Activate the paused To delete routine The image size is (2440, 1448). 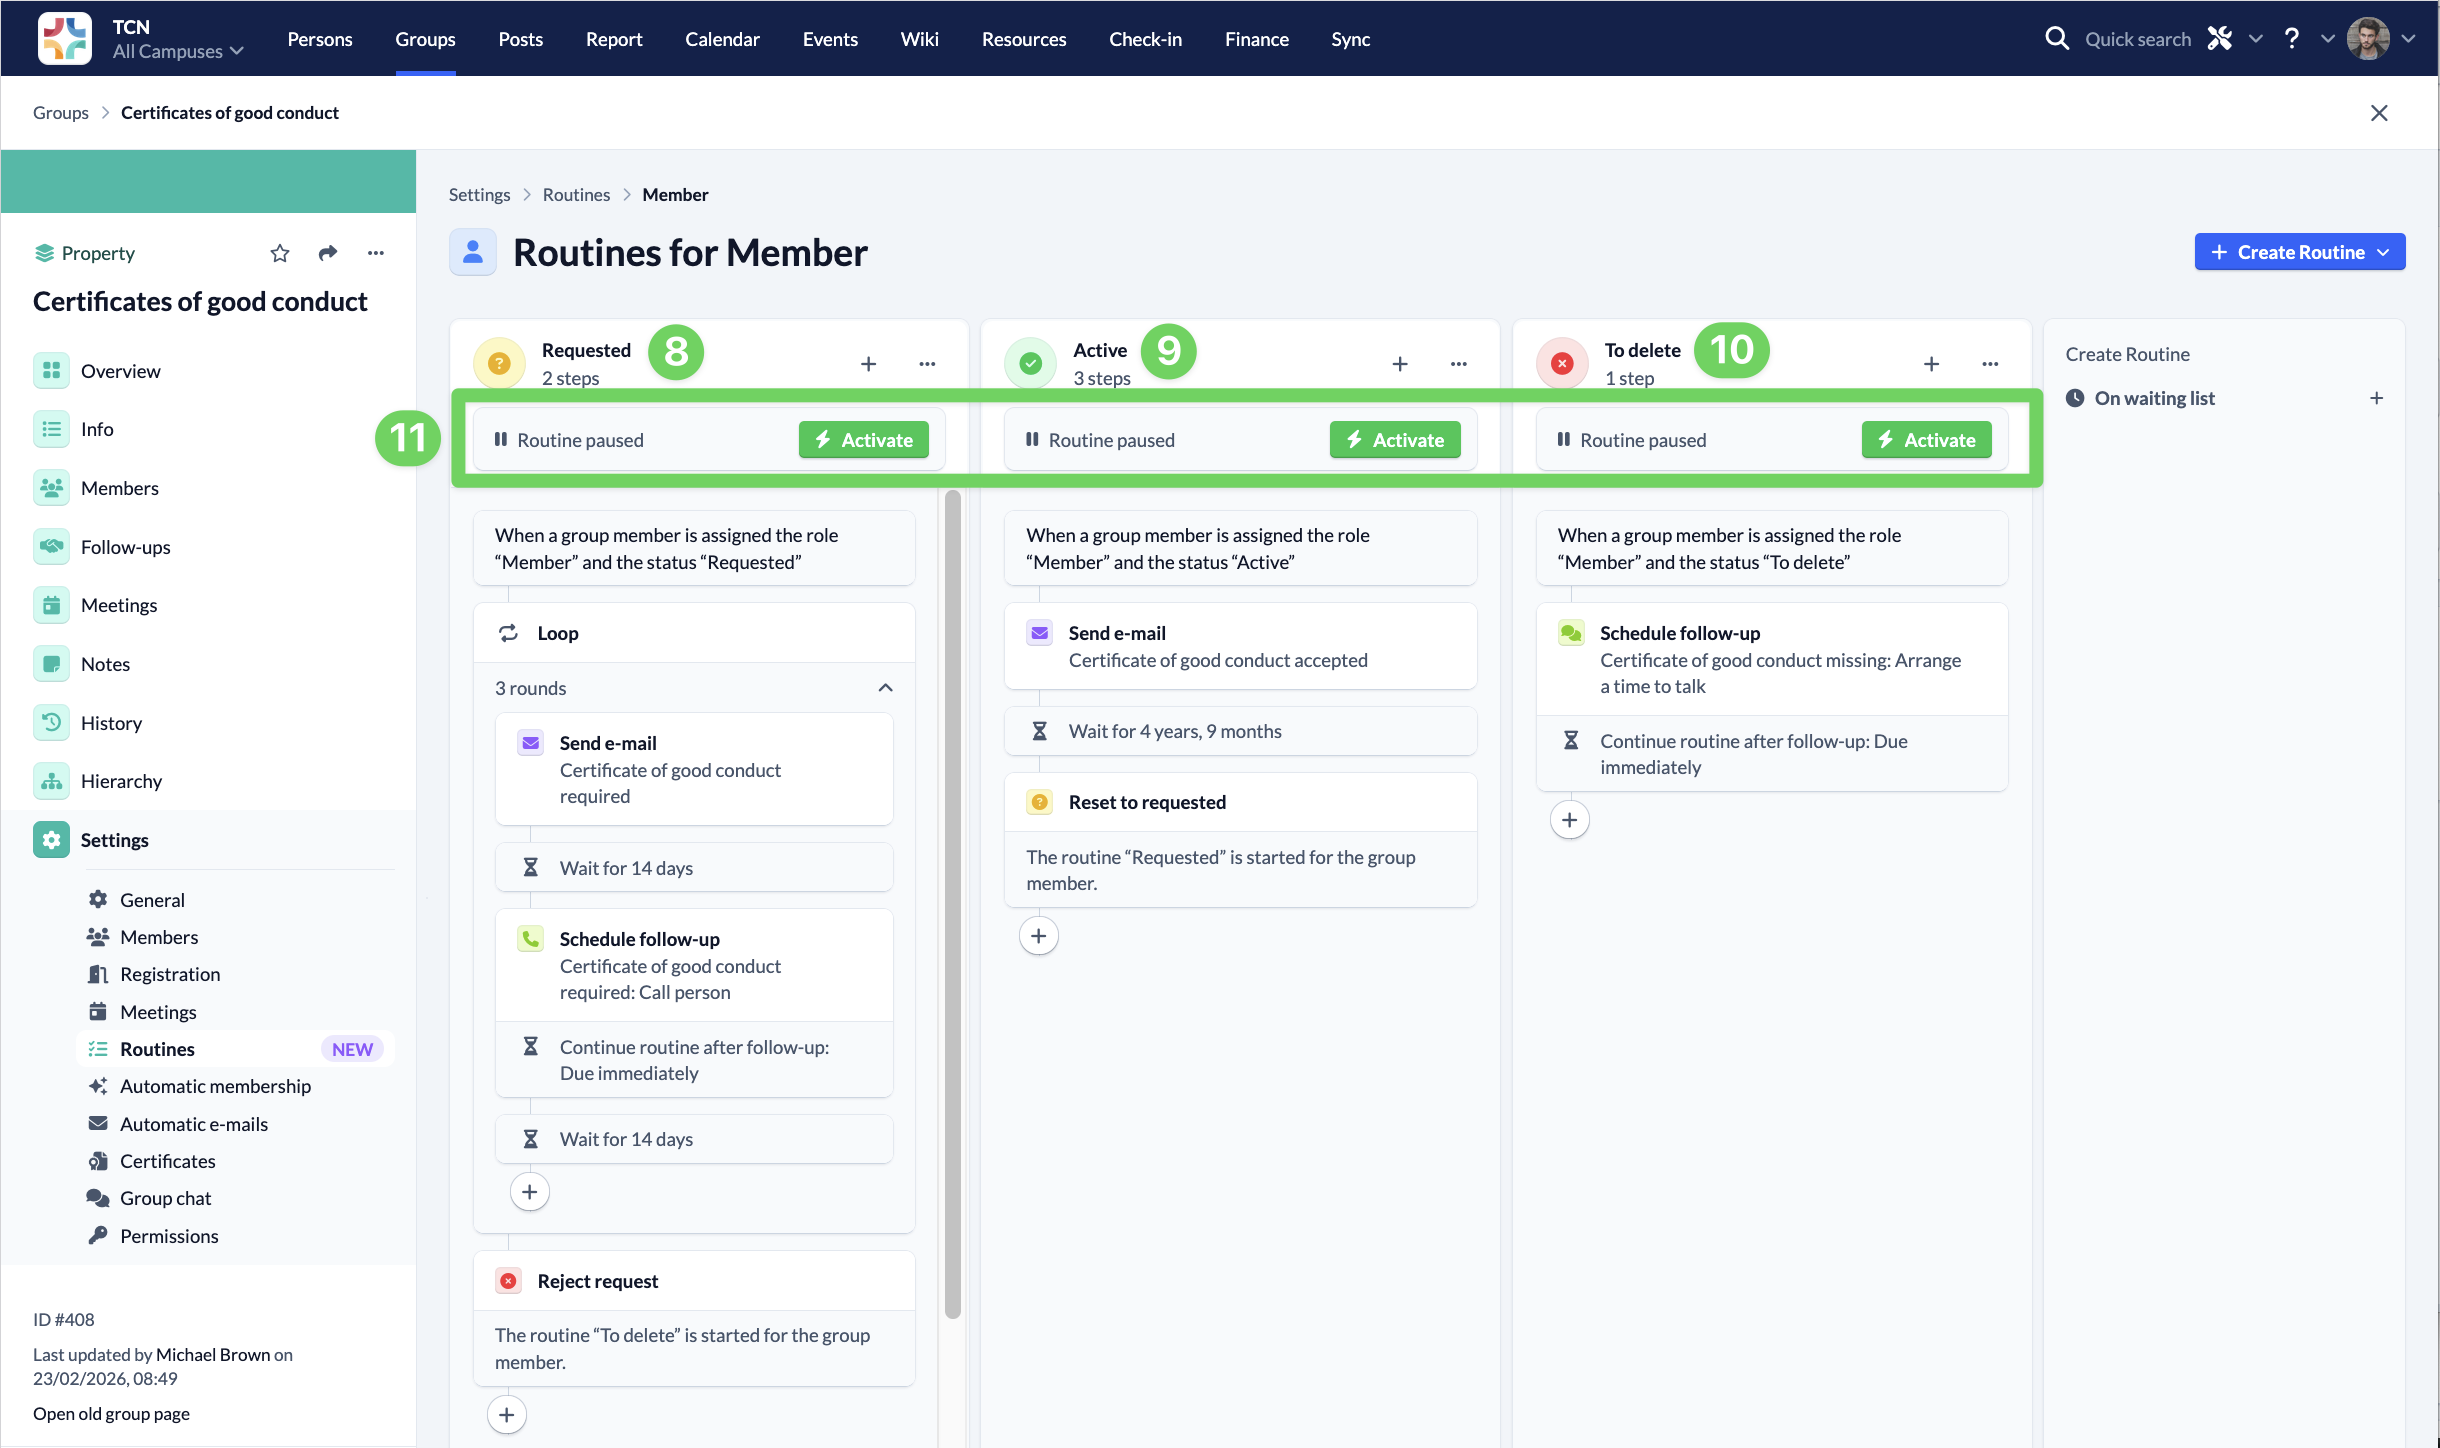(1926, 440)
